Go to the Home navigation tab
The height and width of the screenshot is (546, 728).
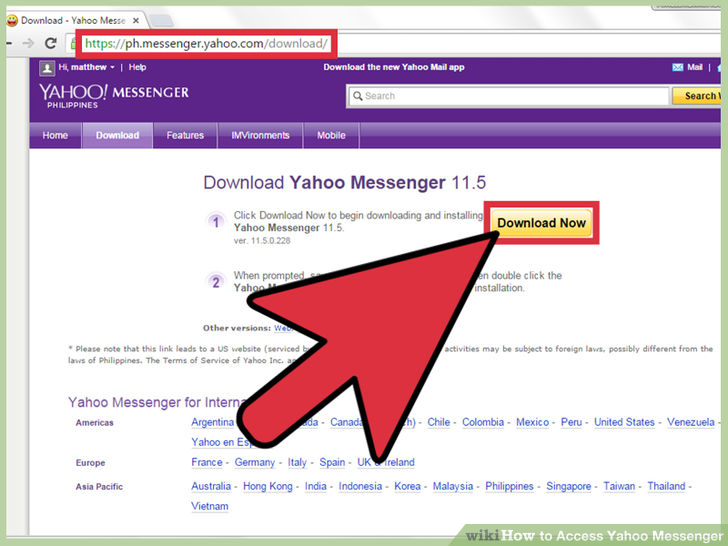point(55,136)
